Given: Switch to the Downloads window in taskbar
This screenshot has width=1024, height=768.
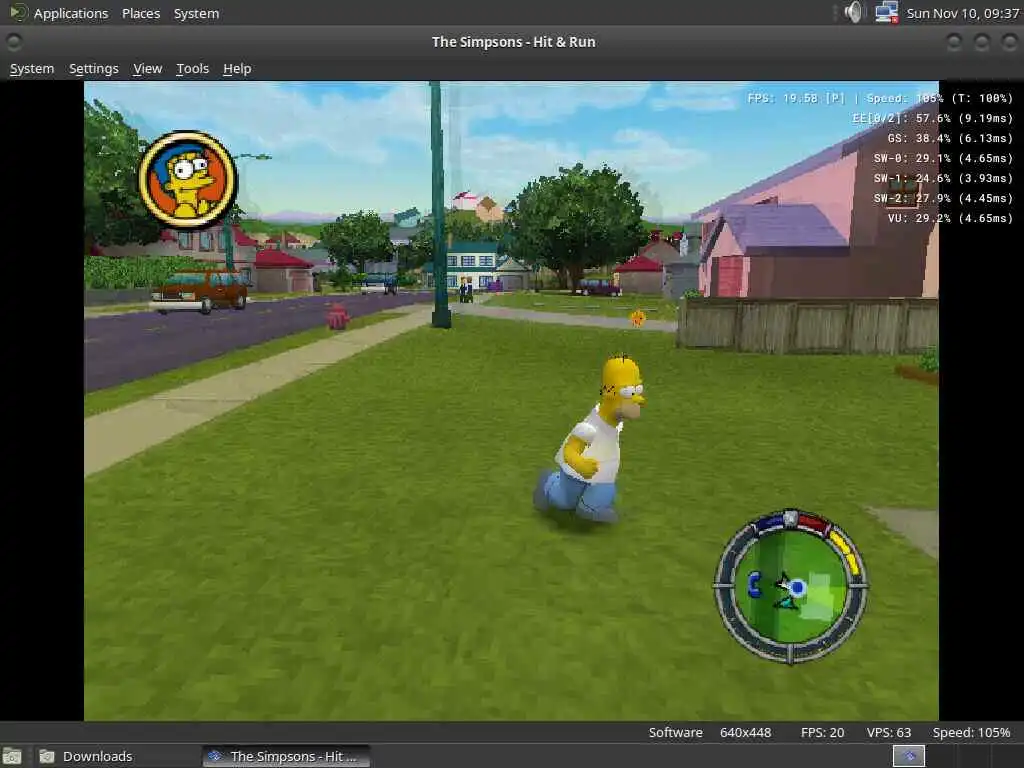Looking at the screenshot, I should tap(86, 756).
